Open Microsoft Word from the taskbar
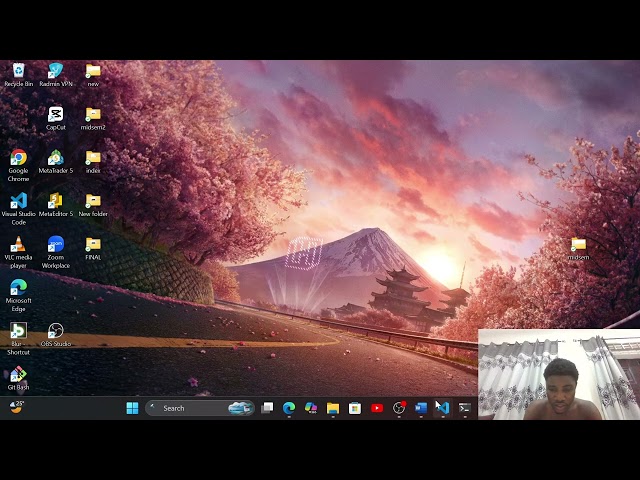 point(421,408)
